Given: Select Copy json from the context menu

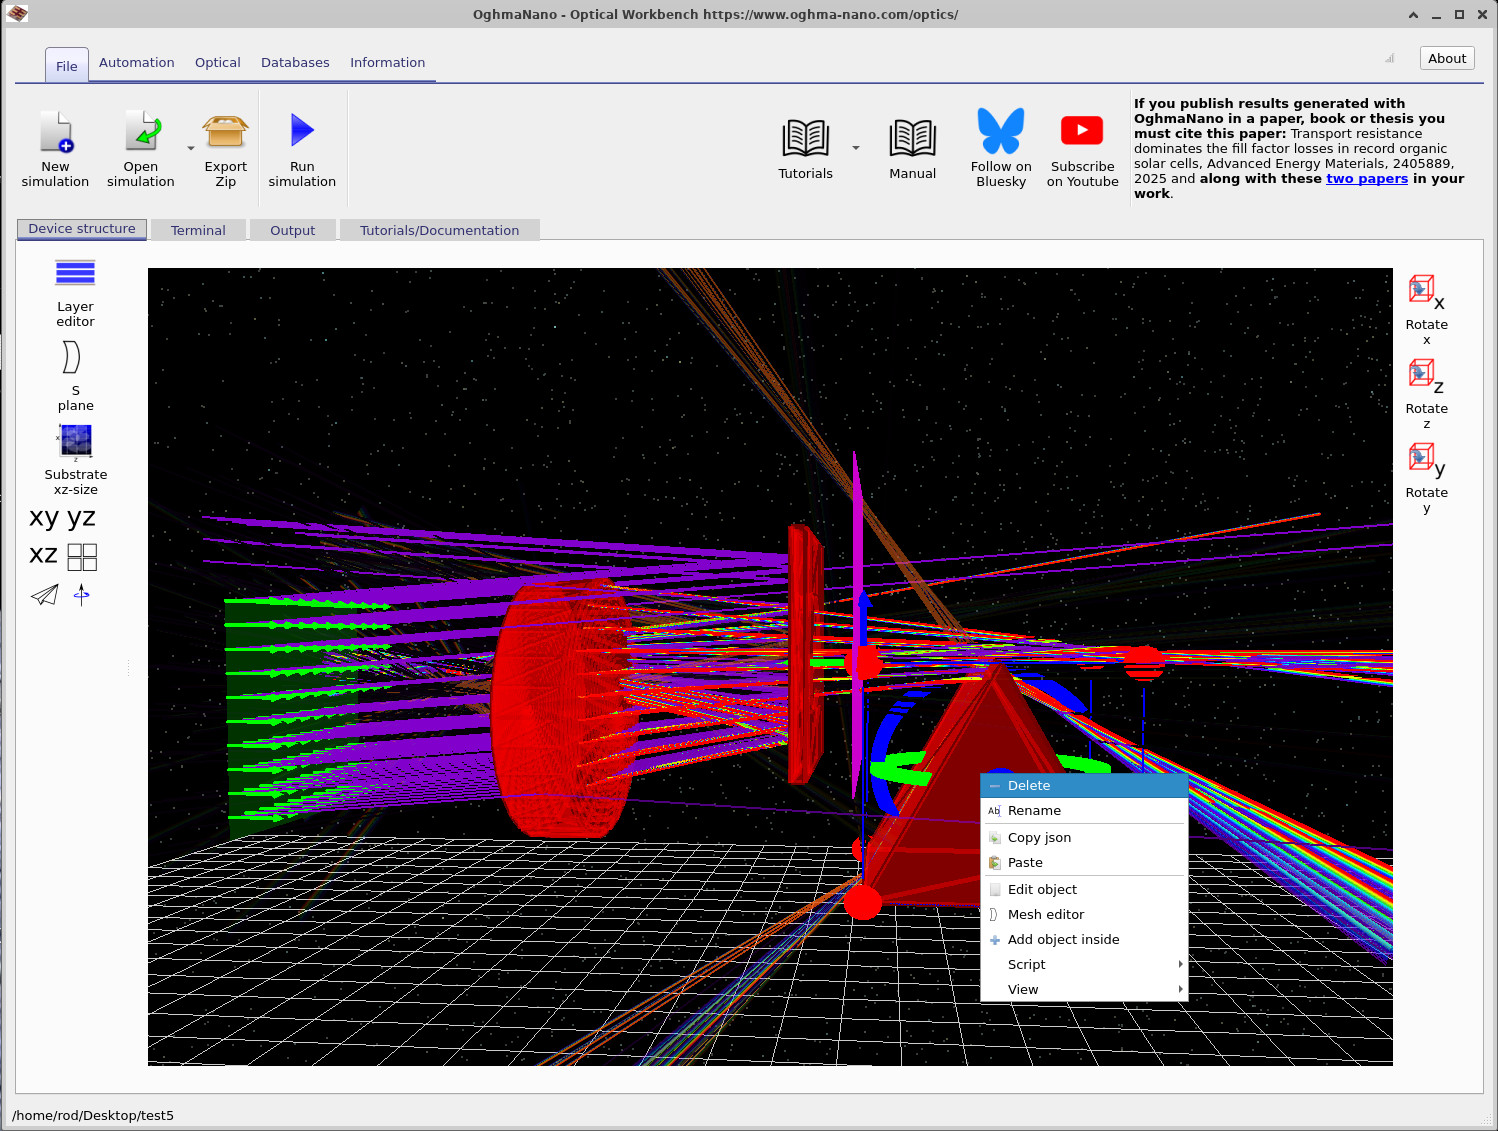Looking at the screenshot, I should (1039, 837).
